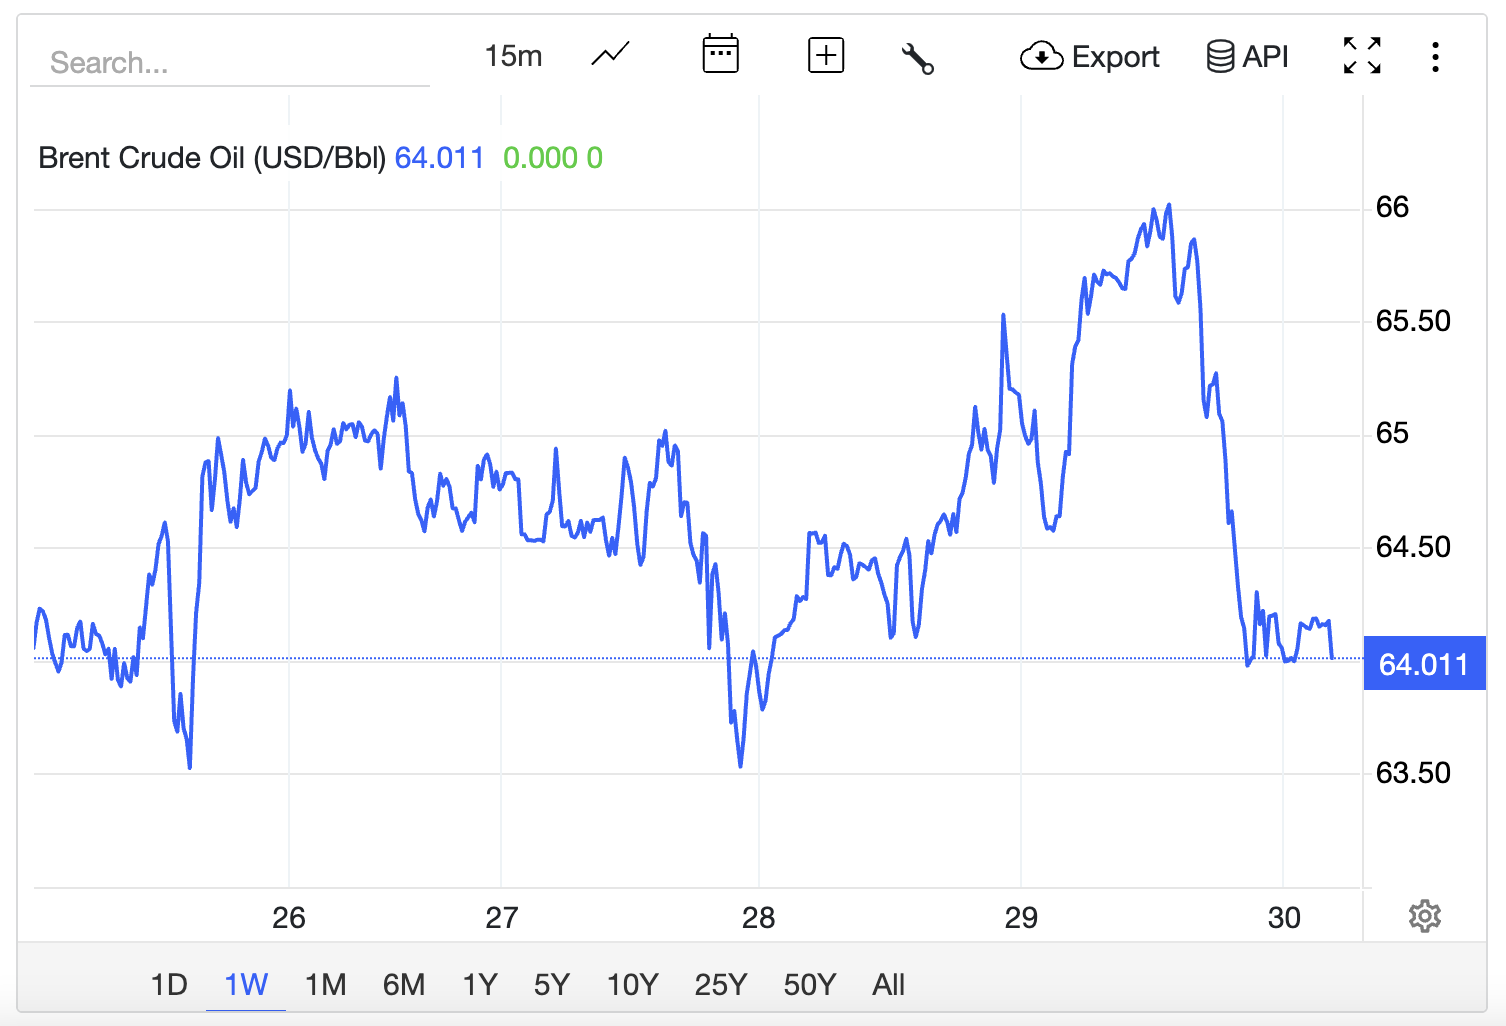Select the 1M time range

coord(325,985)
